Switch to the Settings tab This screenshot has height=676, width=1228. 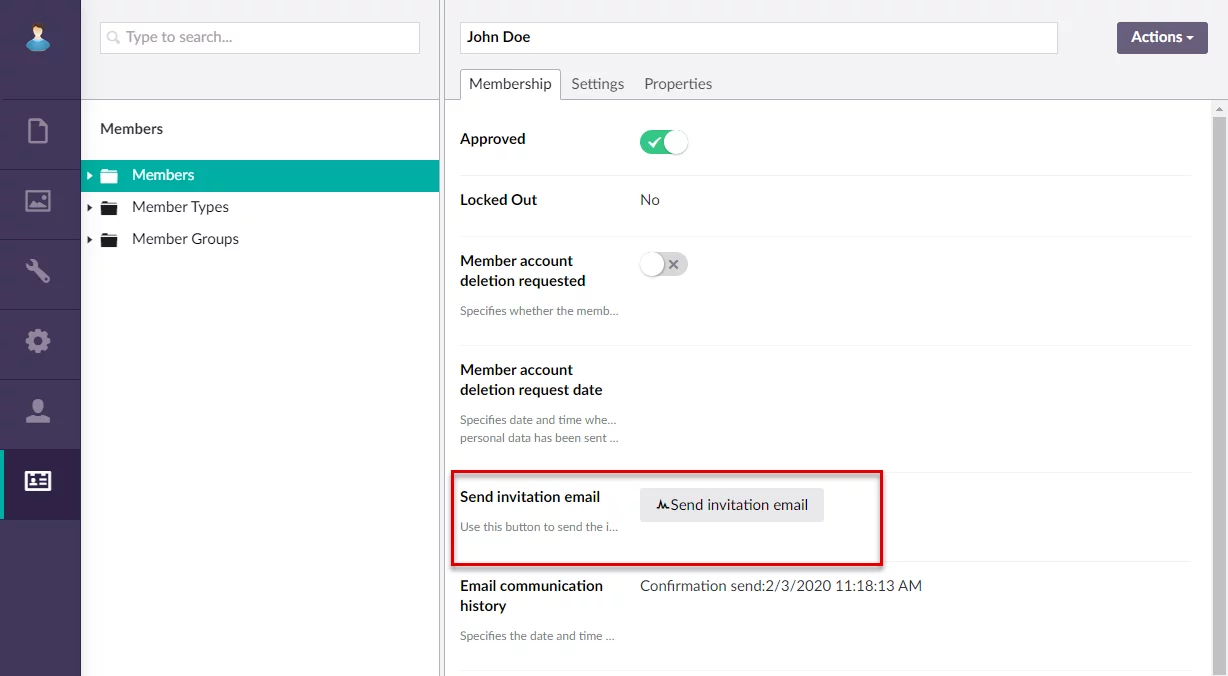click(597, 84)
